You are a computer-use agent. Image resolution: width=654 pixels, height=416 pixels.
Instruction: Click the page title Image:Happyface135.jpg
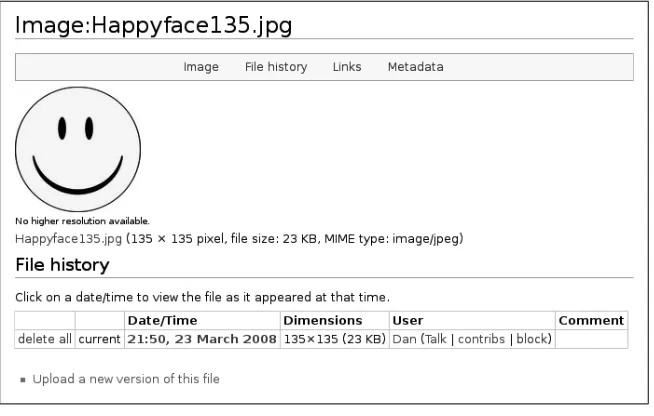click(x=153, y=25)
